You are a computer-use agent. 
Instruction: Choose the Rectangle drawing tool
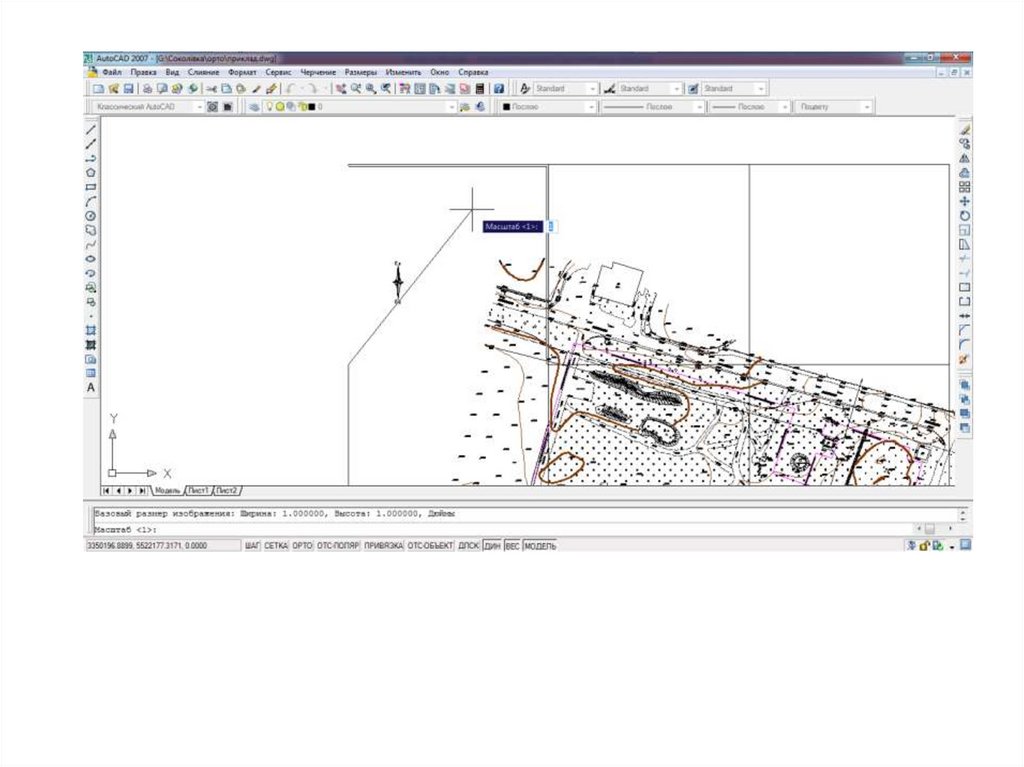pos(91,187)
